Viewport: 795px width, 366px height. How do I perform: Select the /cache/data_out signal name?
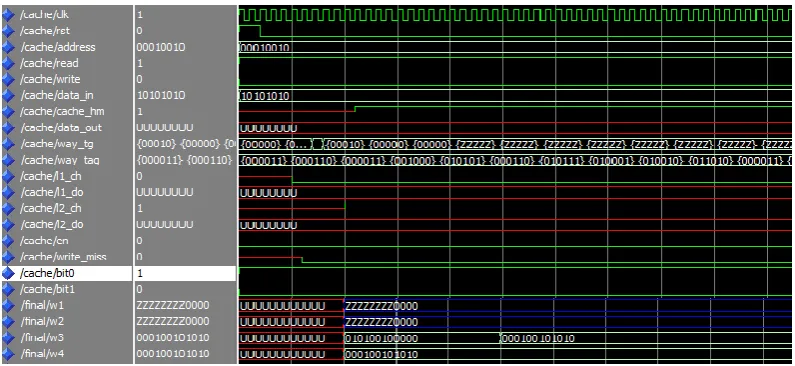[60, 128]
